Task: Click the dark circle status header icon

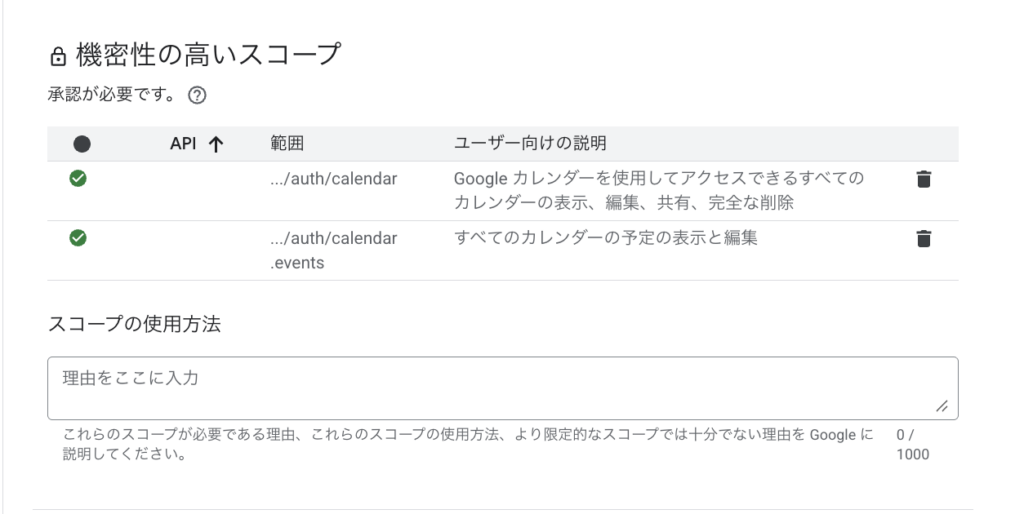Action: [x=82, y=144]
